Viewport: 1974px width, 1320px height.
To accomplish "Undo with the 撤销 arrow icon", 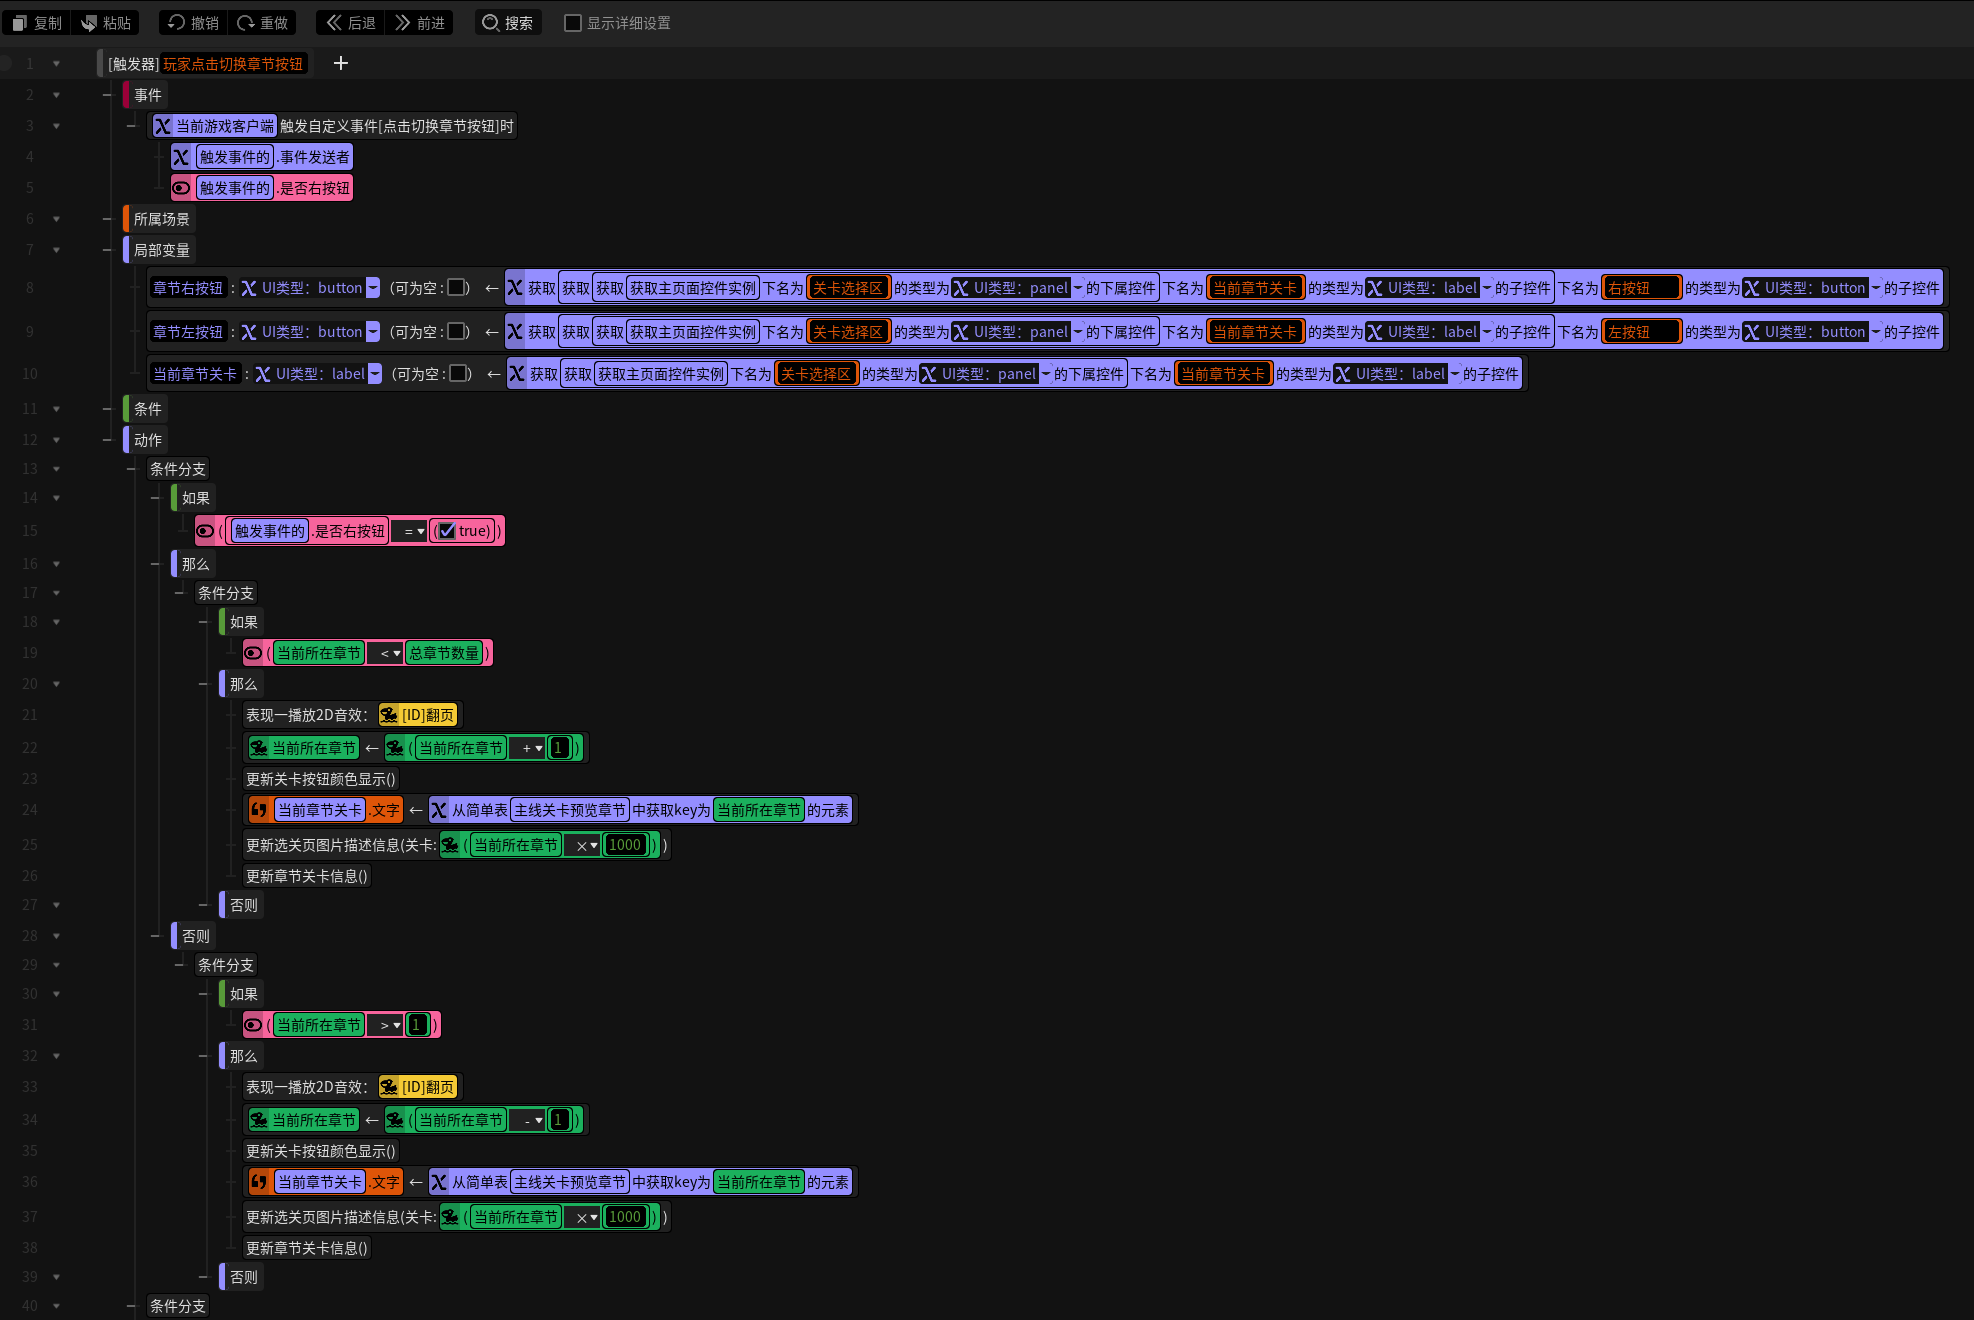I will [177, 22].
